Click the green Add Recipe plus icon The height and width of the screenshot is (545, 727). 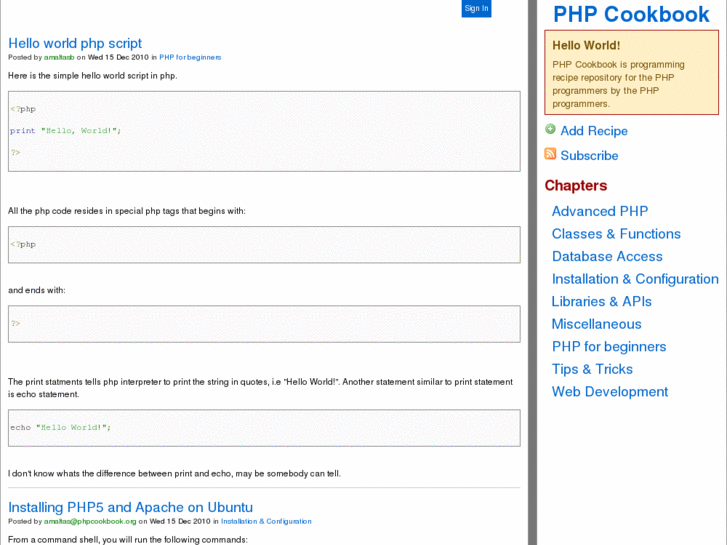pyautogui.click(x=550, y=130)
